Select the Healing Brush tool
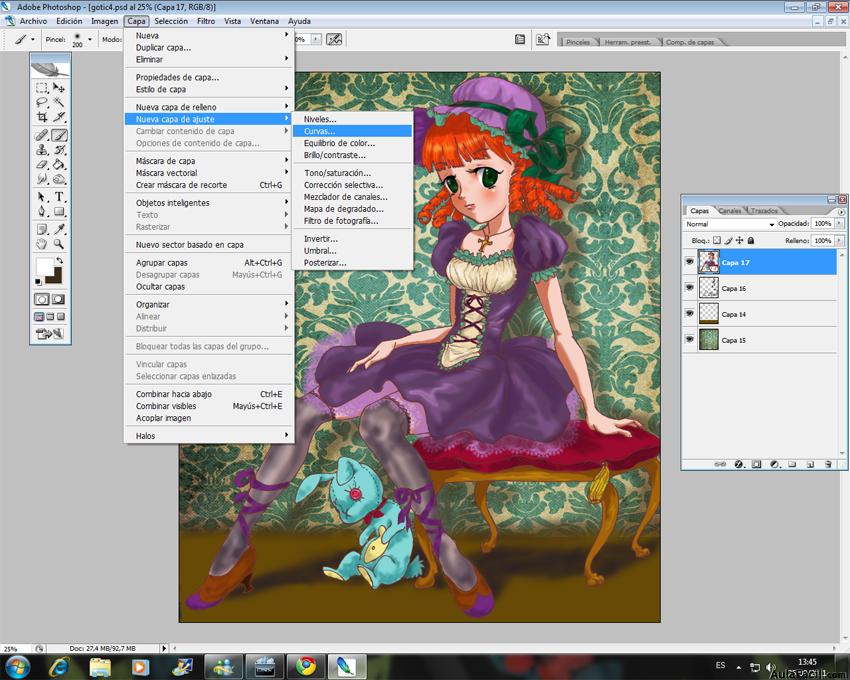Image resolution: width=850 pixels, height=680 pixels. coord(42,135)
